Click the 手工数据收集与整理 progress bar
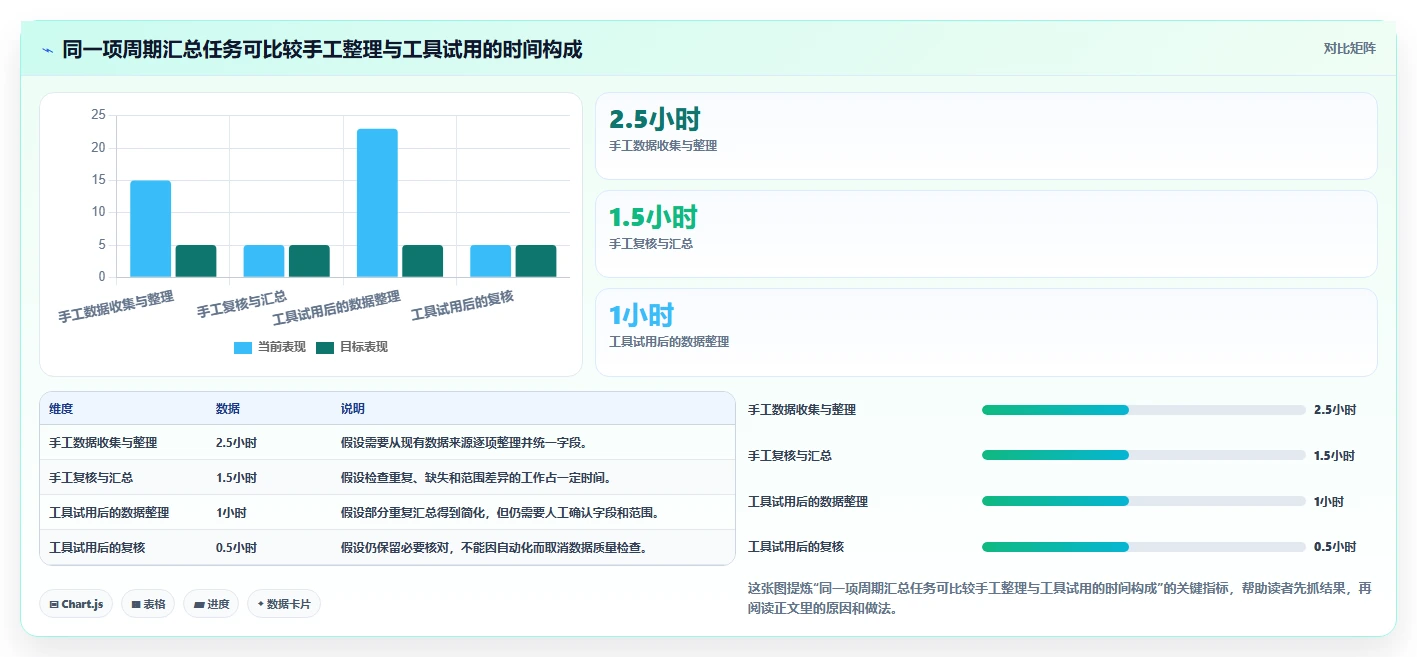 [1144, 410]
